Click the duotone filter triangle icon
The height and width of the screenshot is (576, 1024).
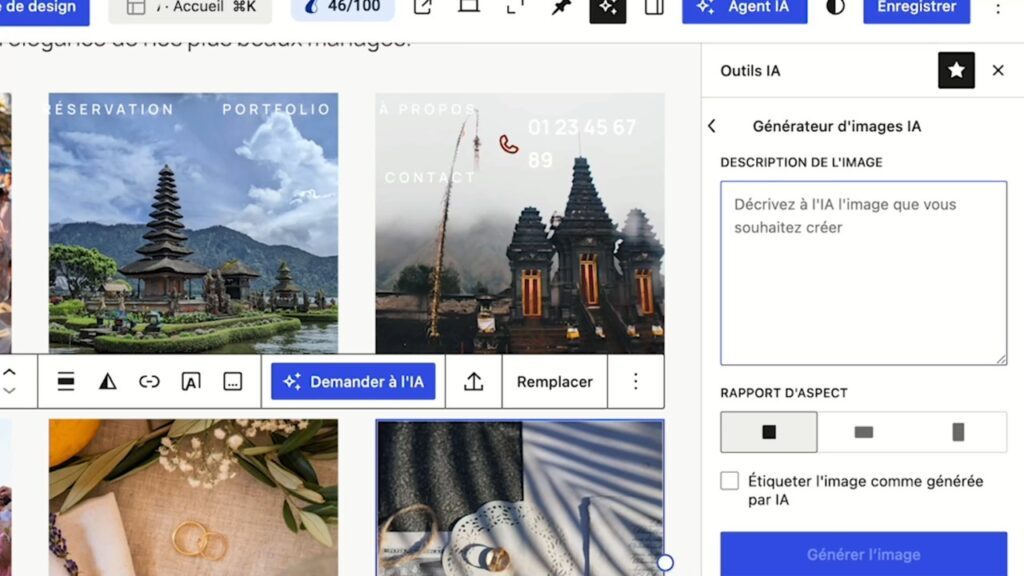click(x=108, y=381)
